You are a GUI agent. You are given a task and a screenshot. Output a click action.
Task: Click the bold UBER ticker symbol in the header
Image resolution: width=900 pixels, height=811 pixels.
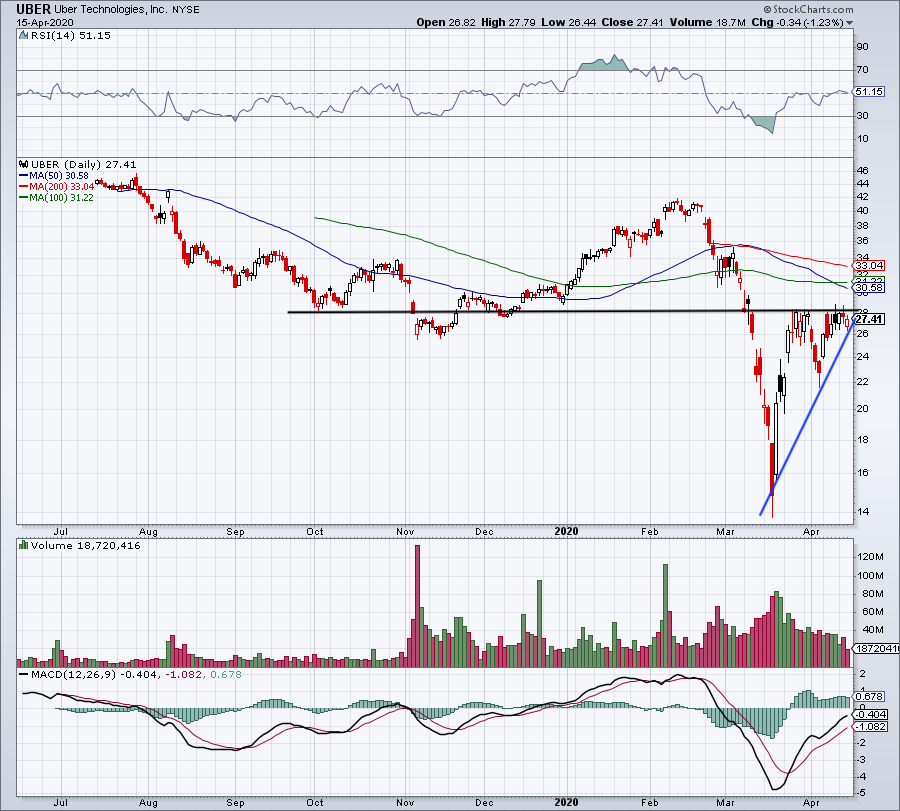point(33,9)
